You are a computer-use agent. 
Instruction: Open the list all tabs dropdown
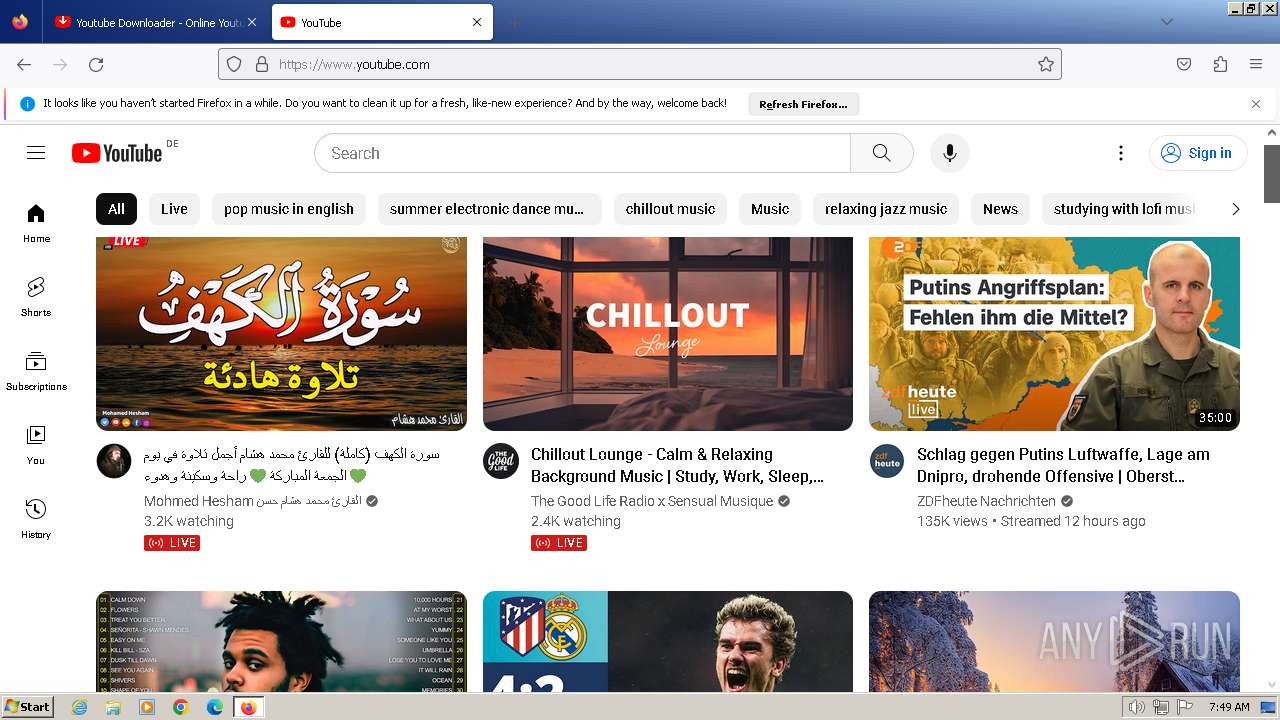(x=1166, y=22)
